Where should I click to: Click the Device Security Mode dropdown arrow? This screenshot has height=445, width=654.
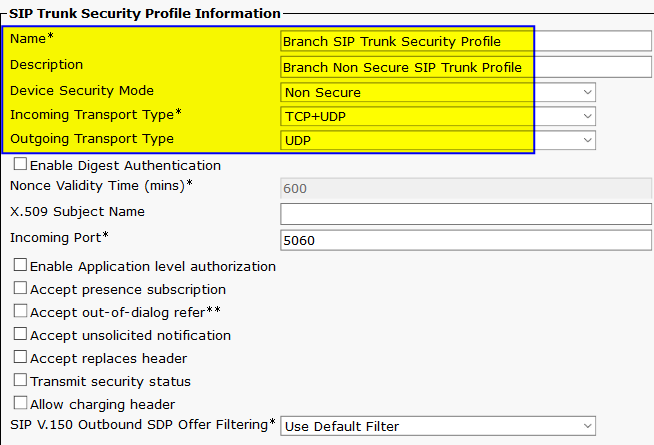[x=587, y=92]
